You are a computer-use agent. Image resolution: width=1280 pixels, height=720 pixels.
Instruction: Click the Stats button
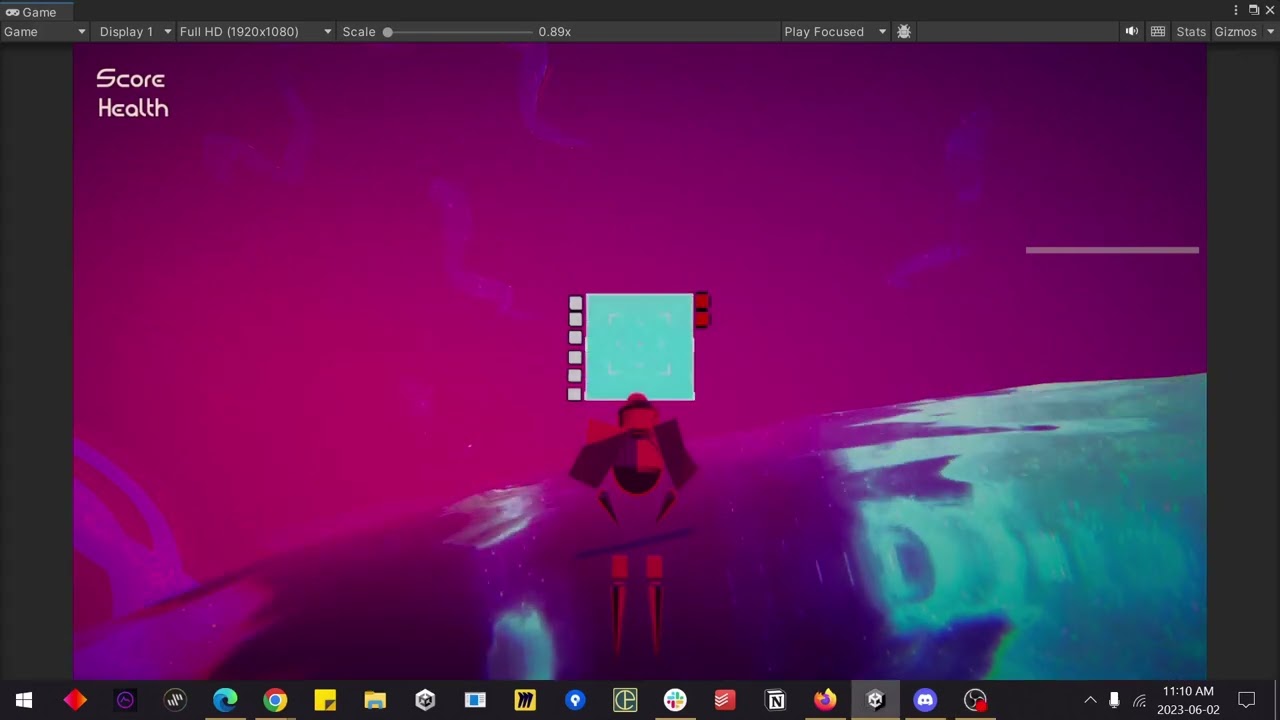(1191, 31)
